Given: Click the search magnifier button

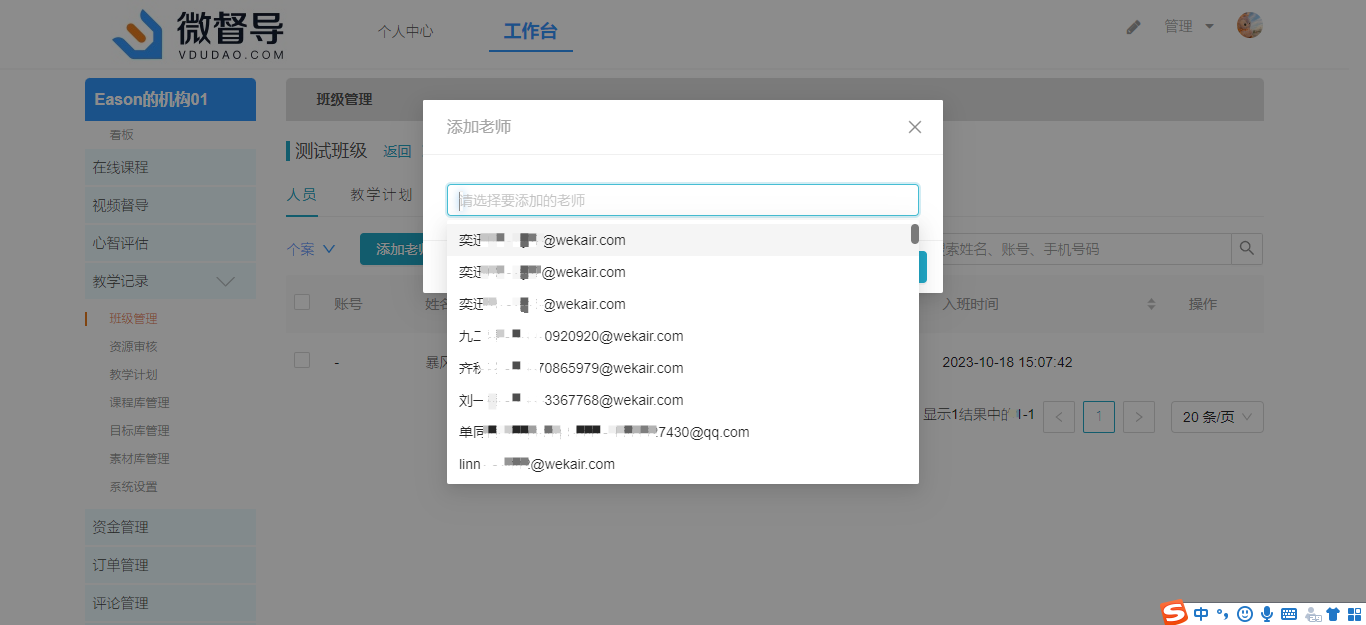Looking at the screenshot, I should [1247, 248].
